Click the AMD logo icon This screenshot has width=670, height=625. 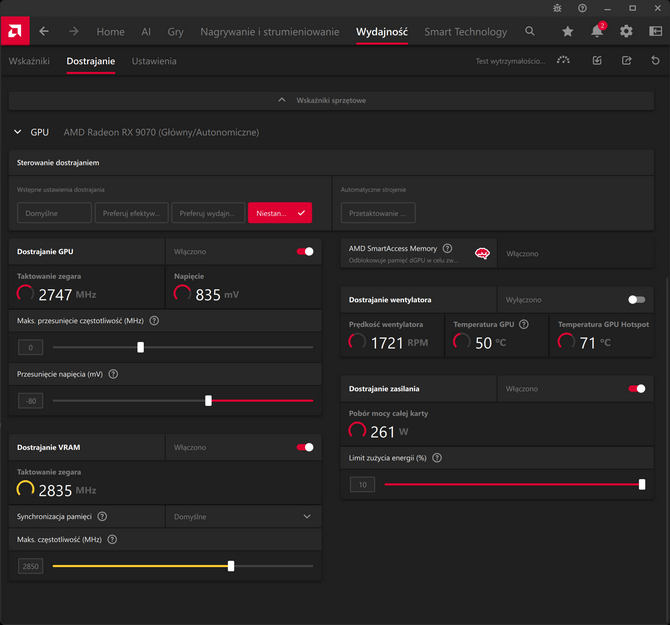[15, 31]
